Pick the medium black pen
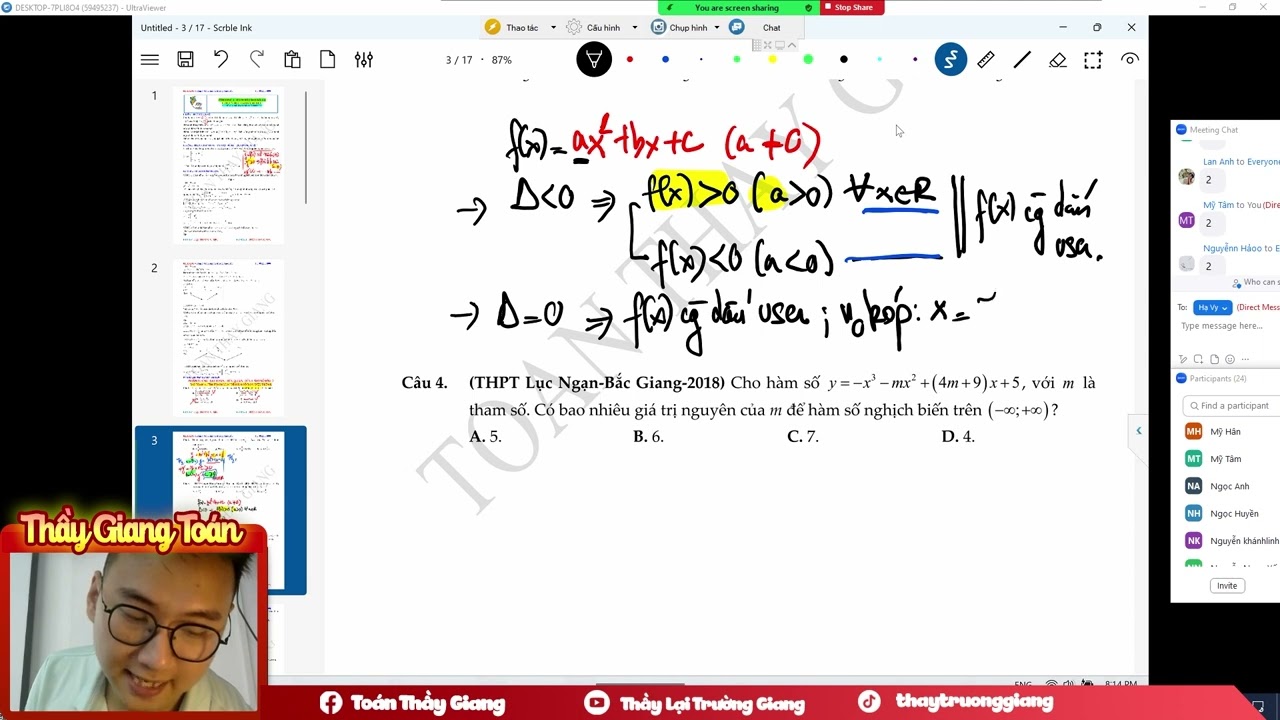Image resolution: width=1280 pixels, height=720 pixels. click(844, 60)
